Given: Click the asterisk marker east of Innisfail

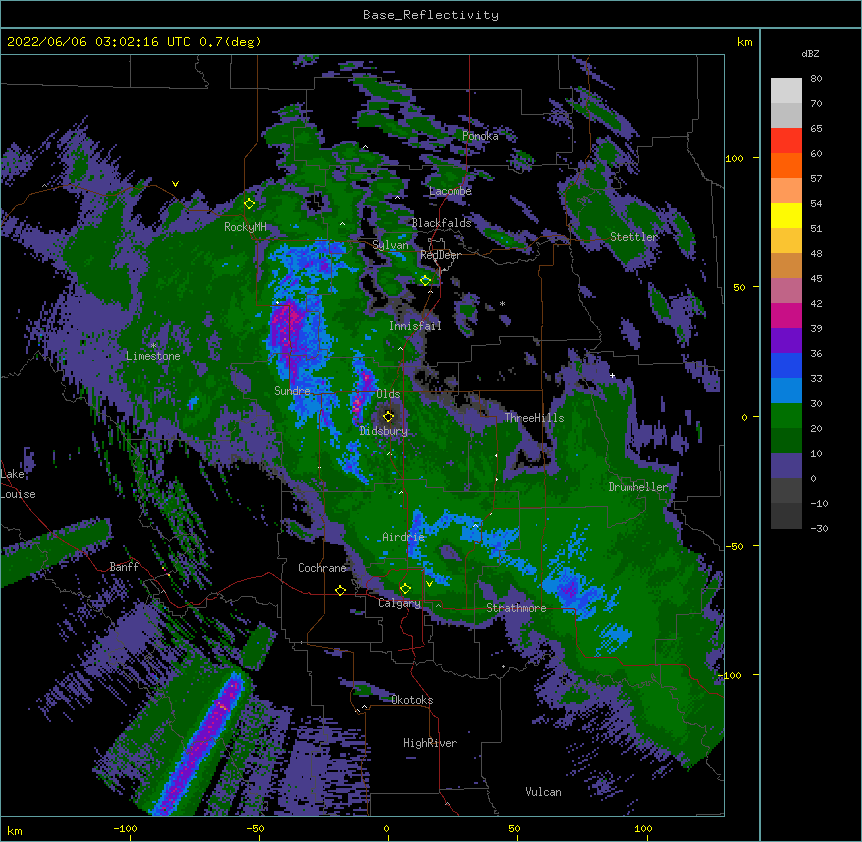Looking at the screenshot, I should tap(502, 304).
